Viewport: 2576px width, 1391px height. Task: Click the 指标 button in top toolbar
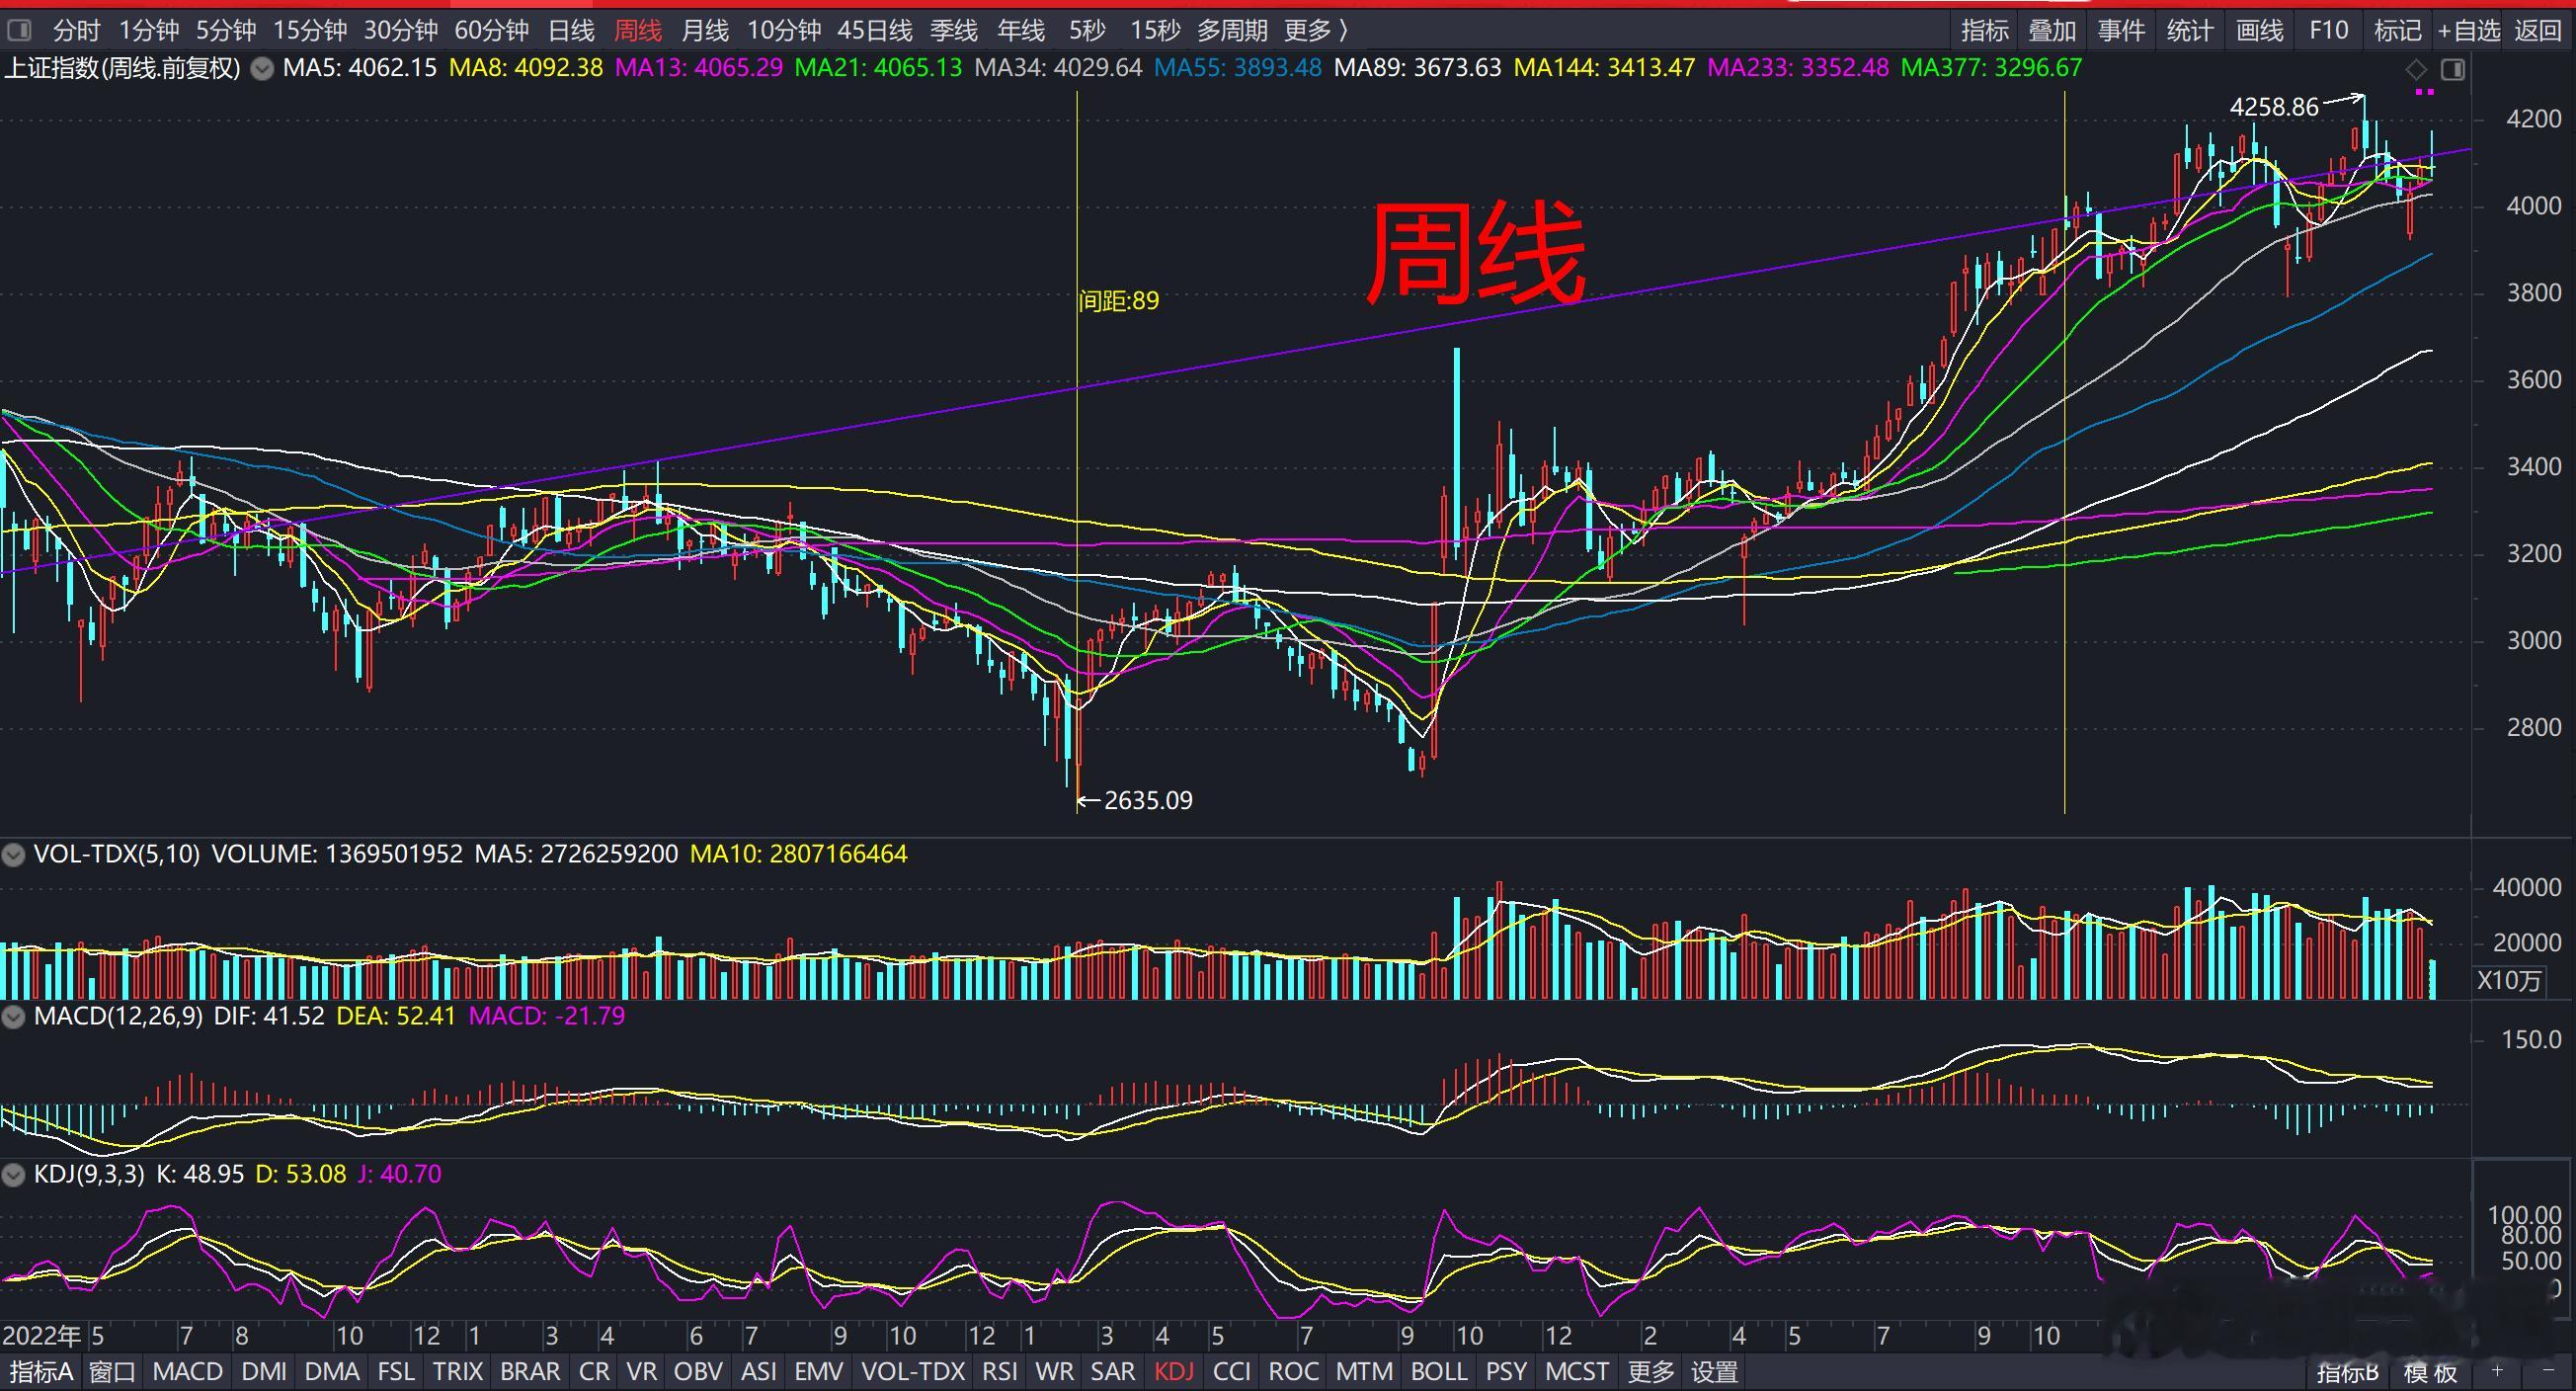pos(1984,31)
